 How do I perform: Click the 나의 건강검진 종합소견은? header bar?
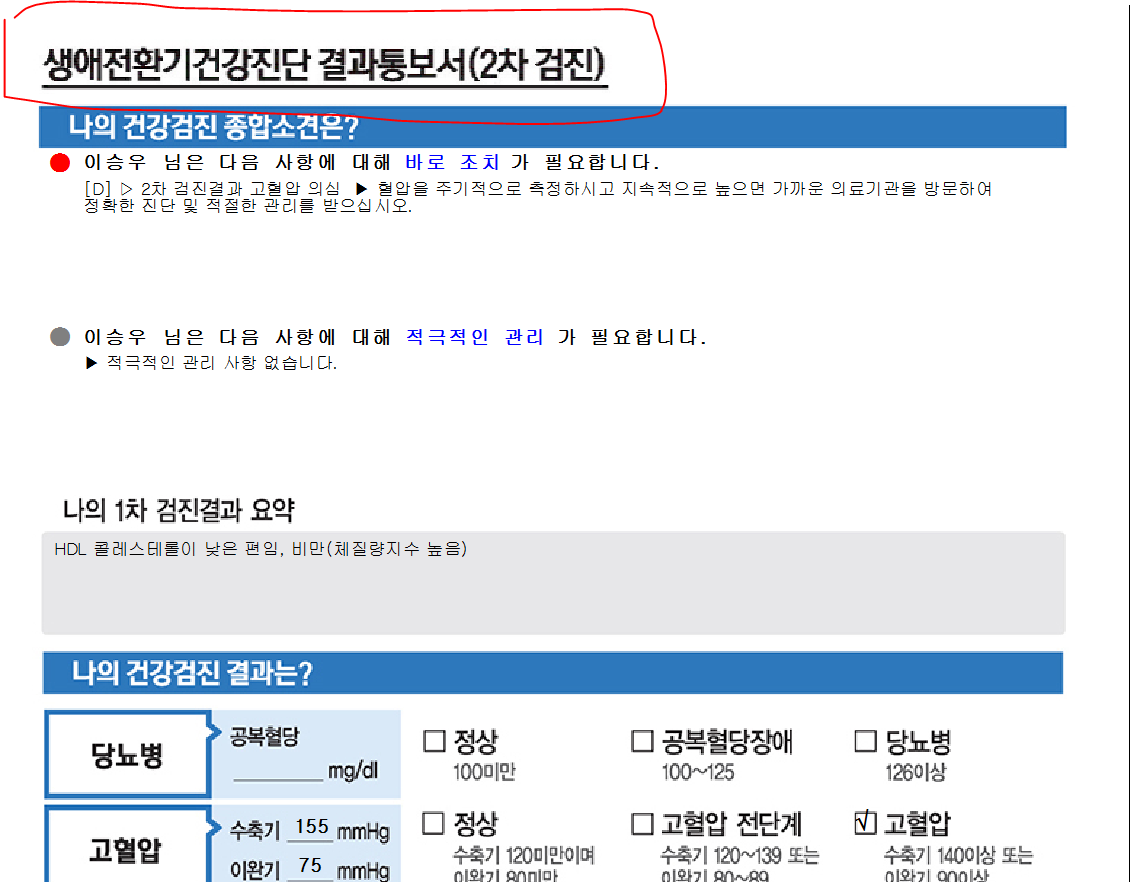(553, 127)
